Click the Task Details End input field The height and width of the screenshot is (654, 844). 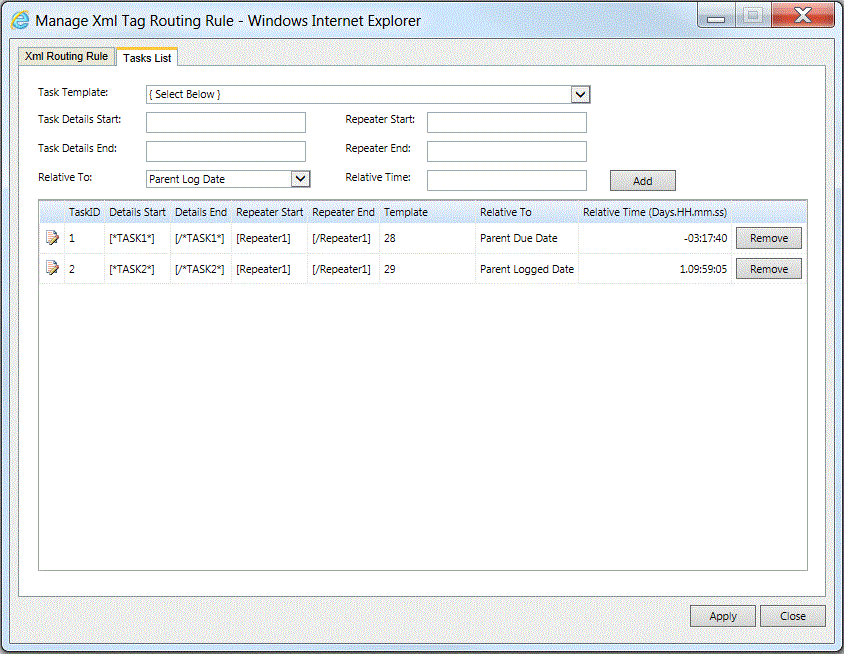225,151
